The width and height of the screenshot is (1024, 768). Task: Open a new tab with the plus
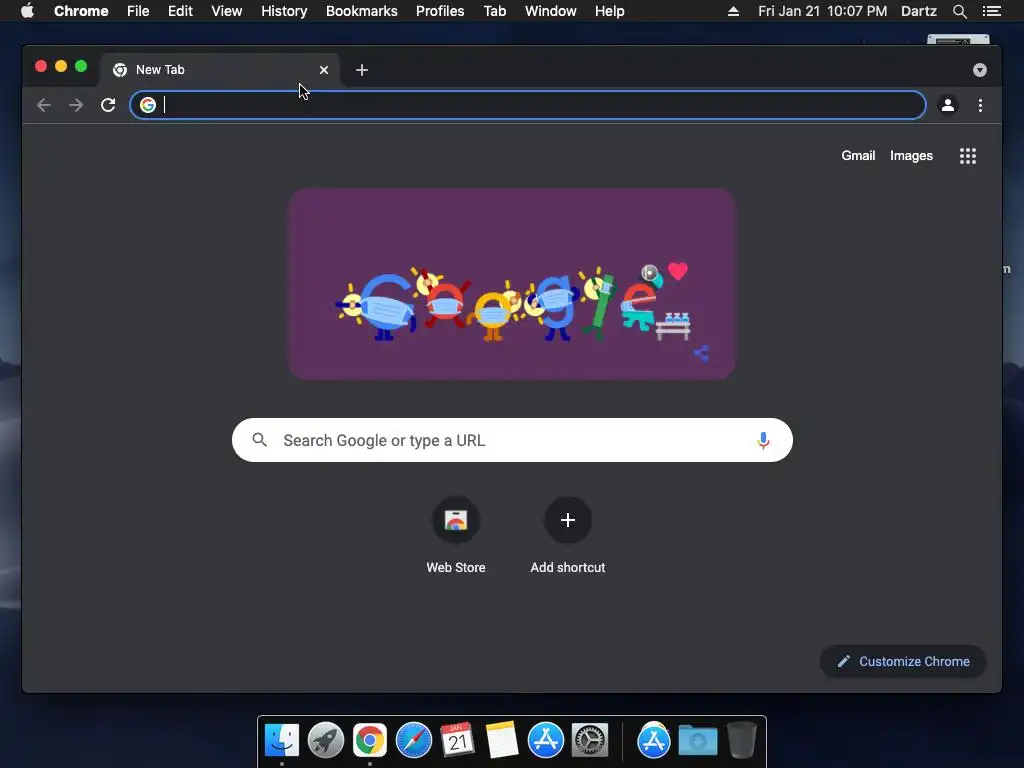click(362, 70)
